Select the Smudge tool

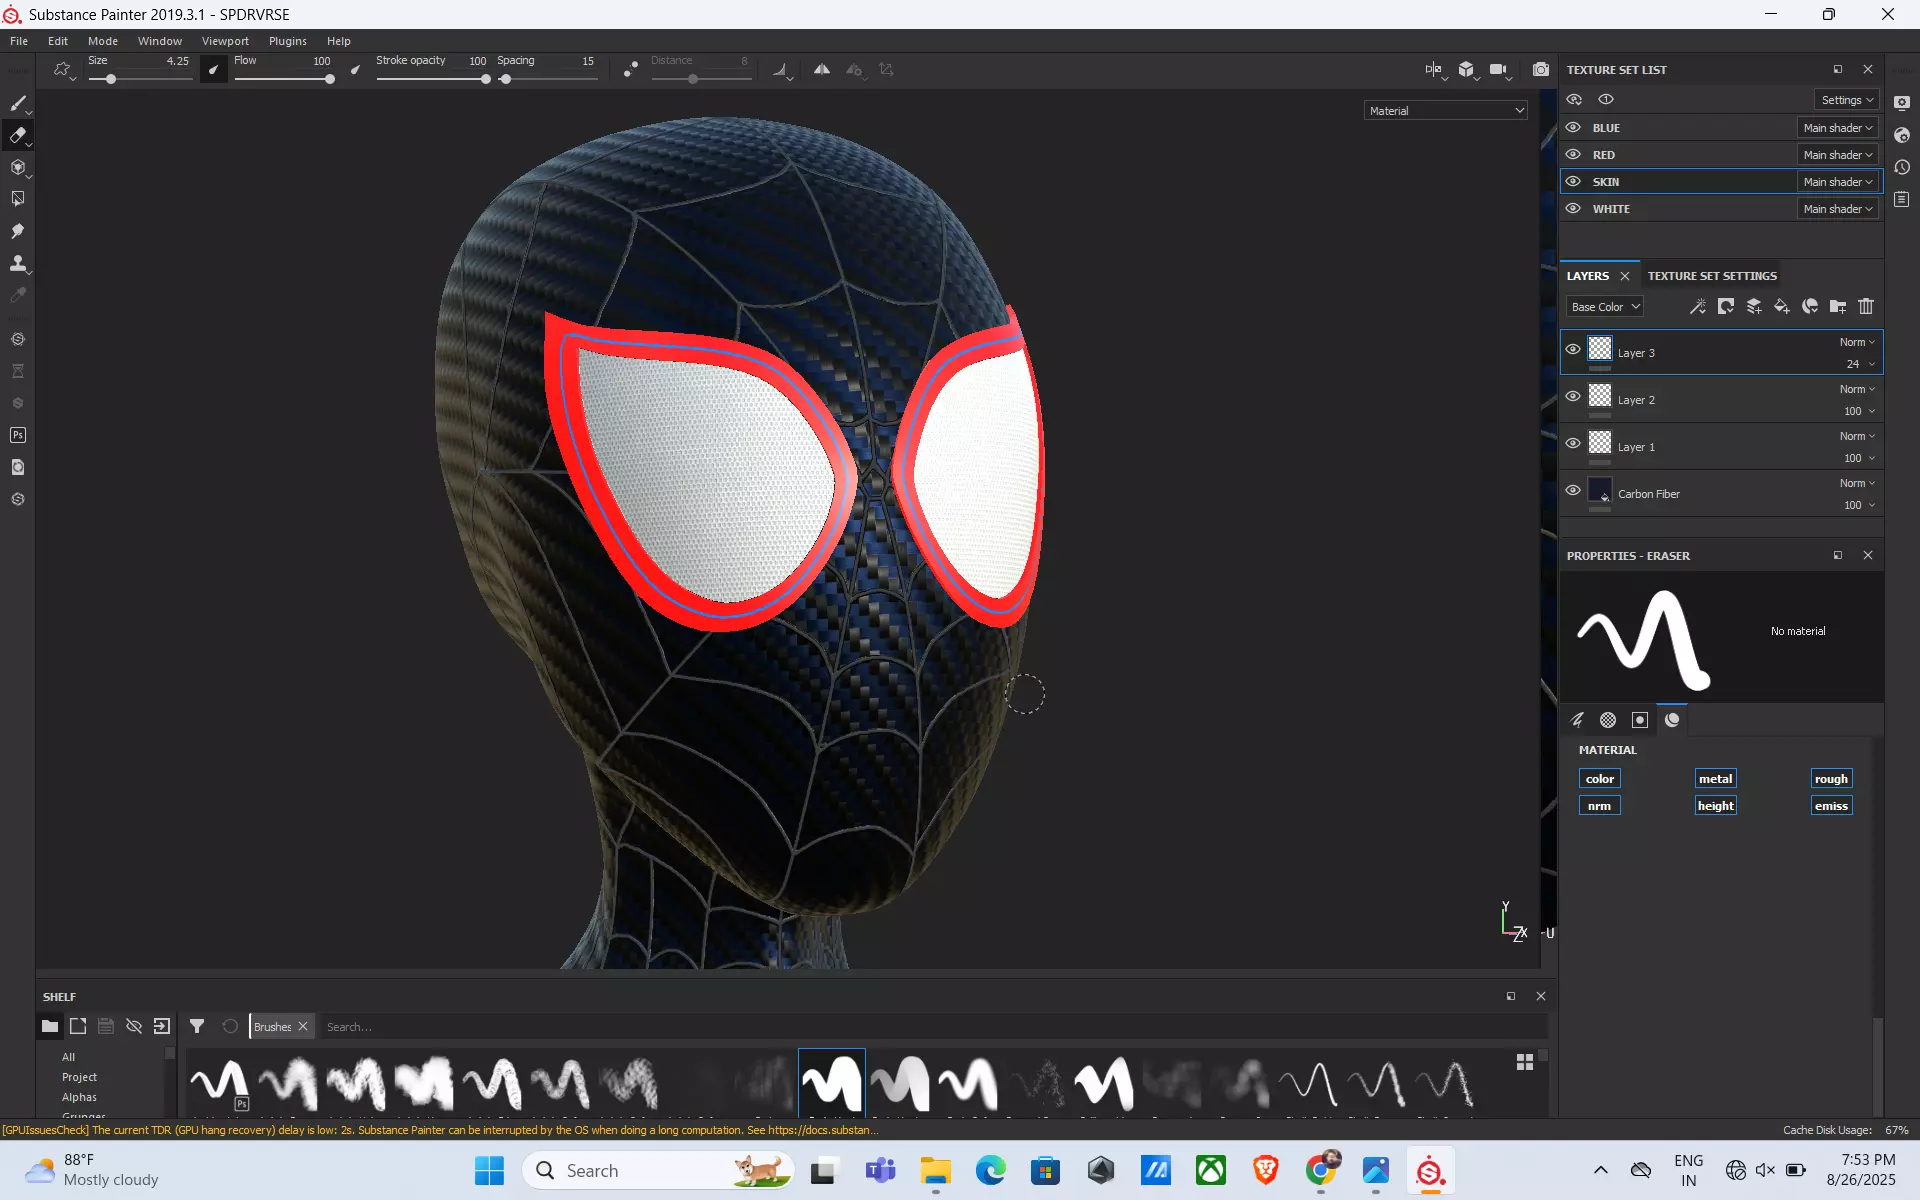18,231
